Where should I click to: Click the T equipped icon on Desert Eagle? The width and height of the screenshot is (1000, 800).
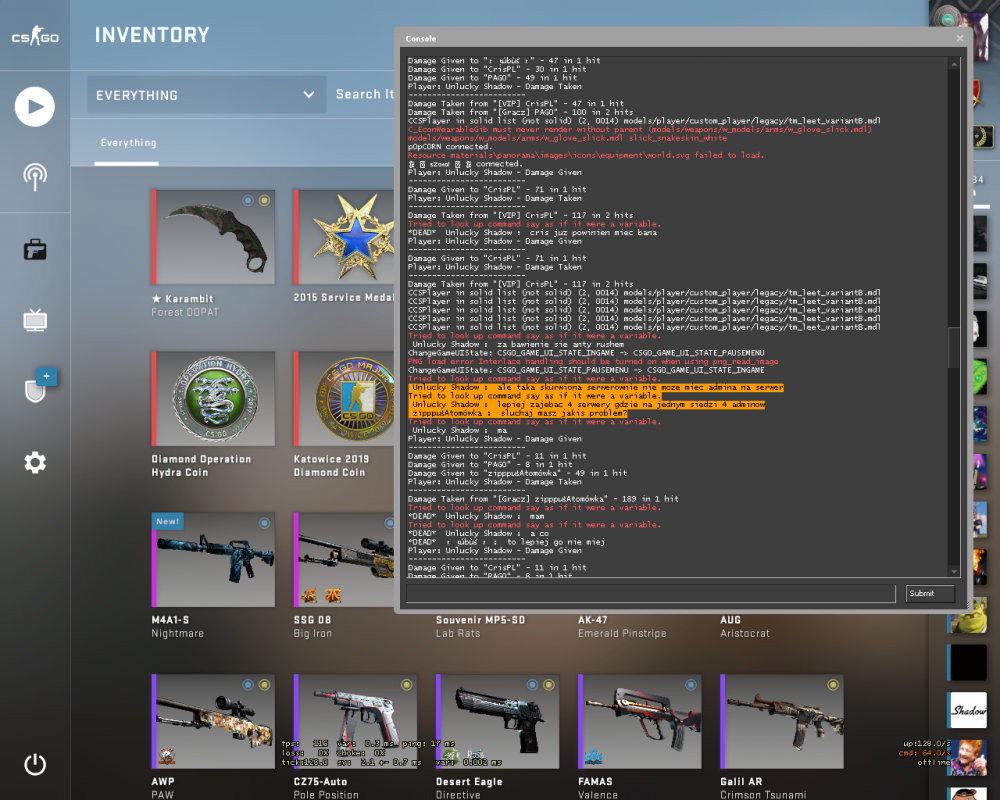549,685
